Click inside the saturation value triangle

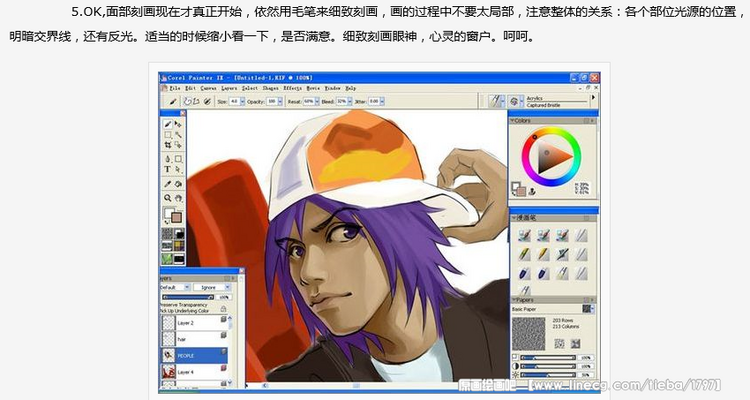coord(550,156)
